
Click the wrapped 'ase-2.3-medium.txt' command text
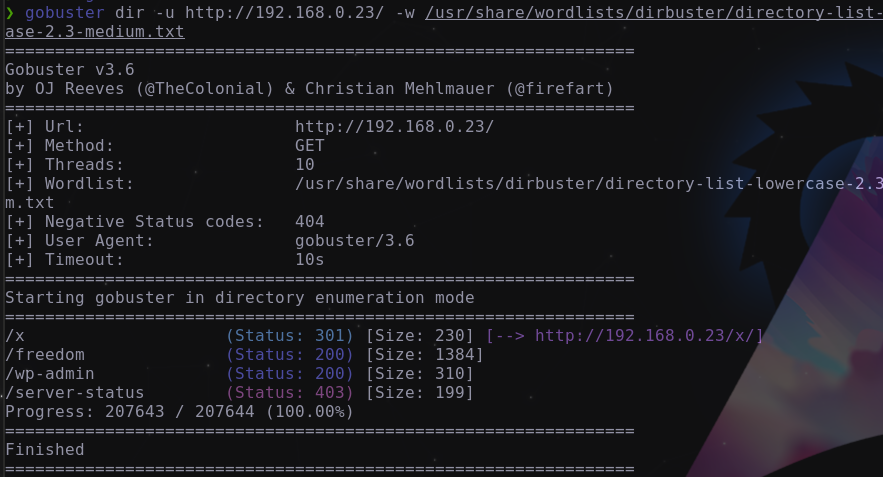[95, 32]
